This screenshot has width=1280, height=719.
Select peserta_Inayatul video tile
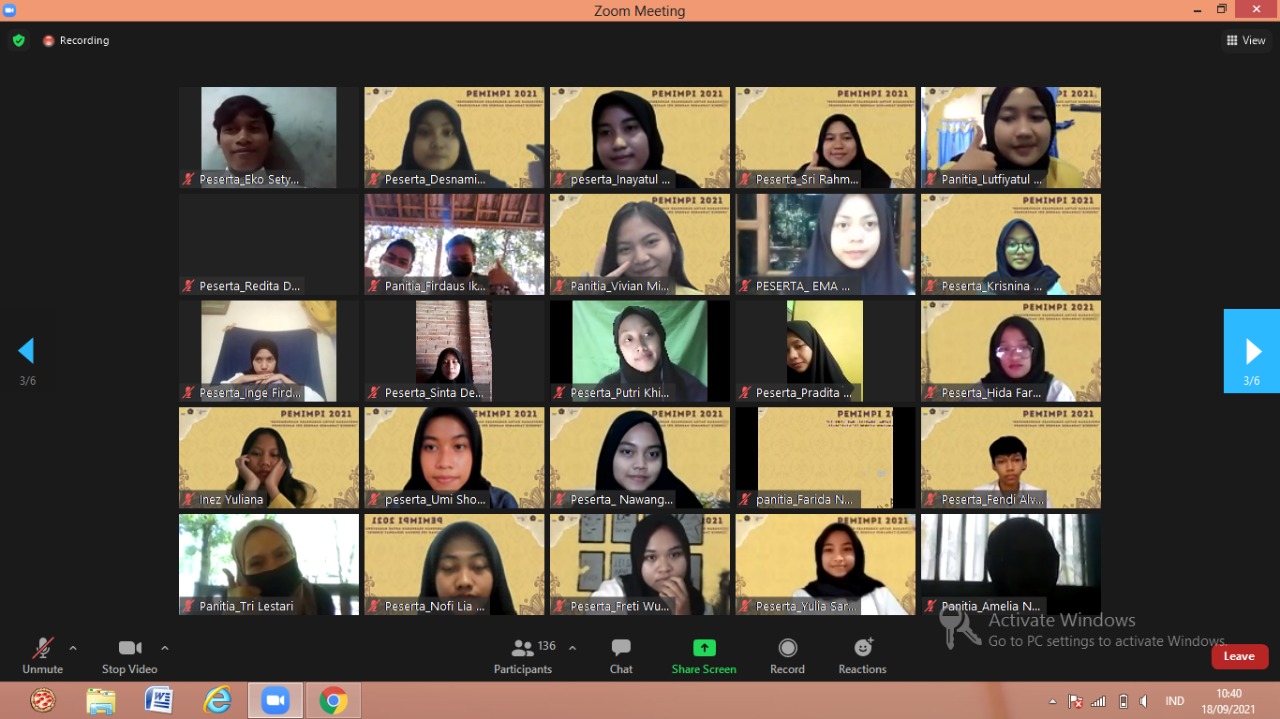click(x=640, y=137)
